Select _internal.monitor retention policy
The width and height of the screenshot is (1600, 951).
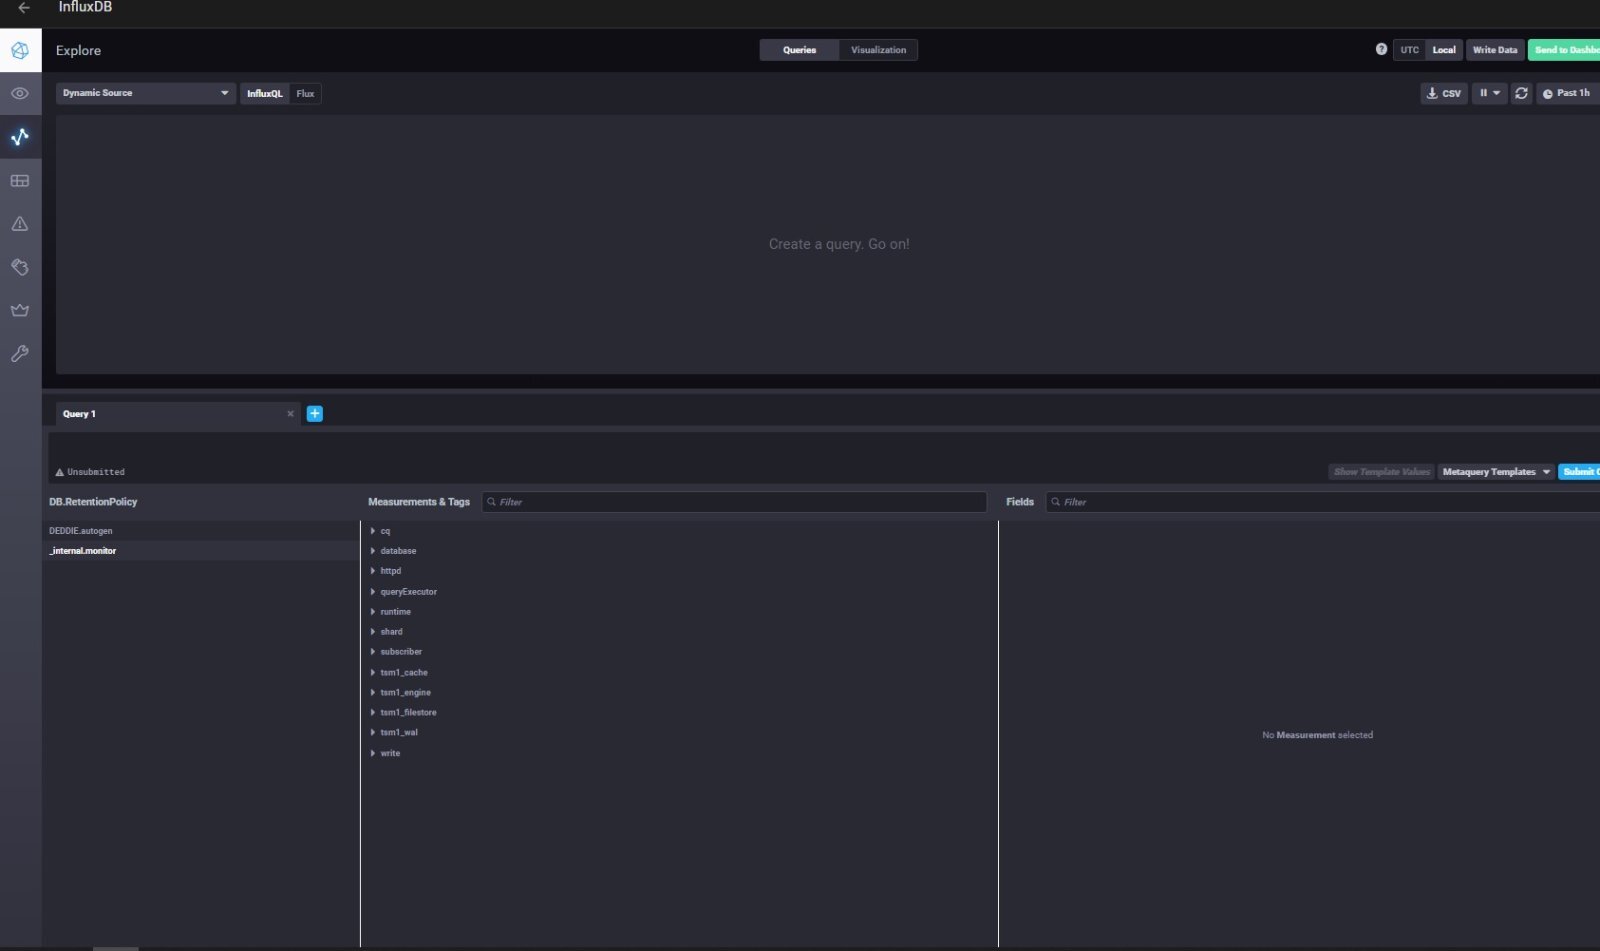pos(200,551)
